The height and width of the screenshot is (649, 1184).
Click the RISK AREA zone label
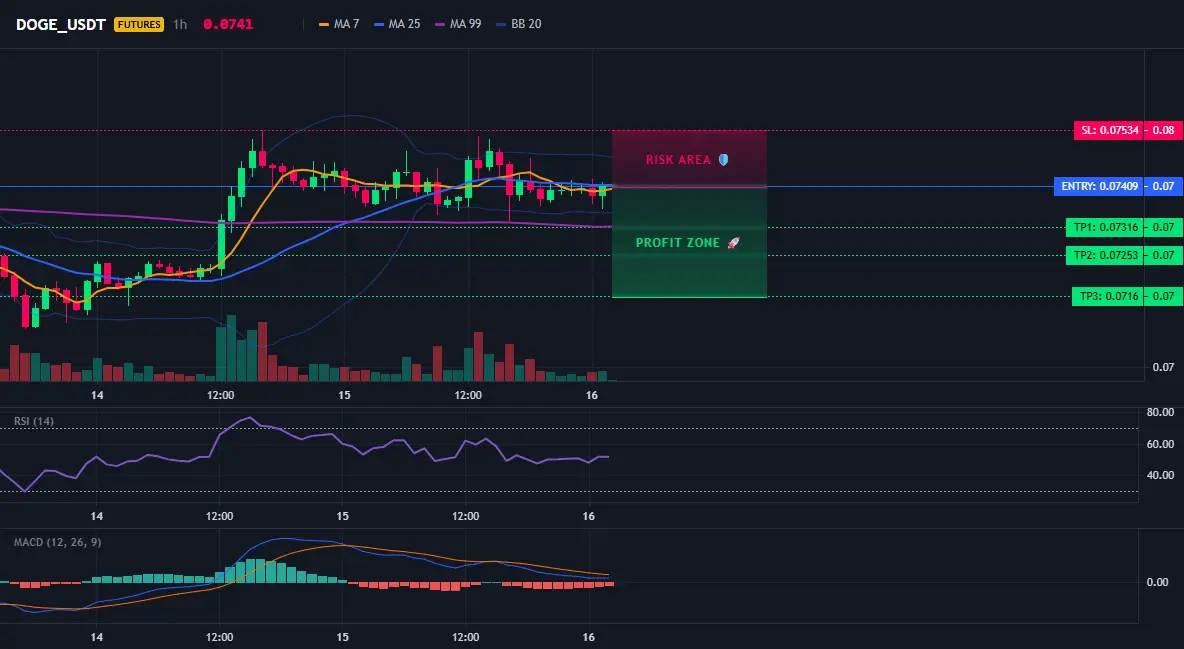click(x=678, y=159)
